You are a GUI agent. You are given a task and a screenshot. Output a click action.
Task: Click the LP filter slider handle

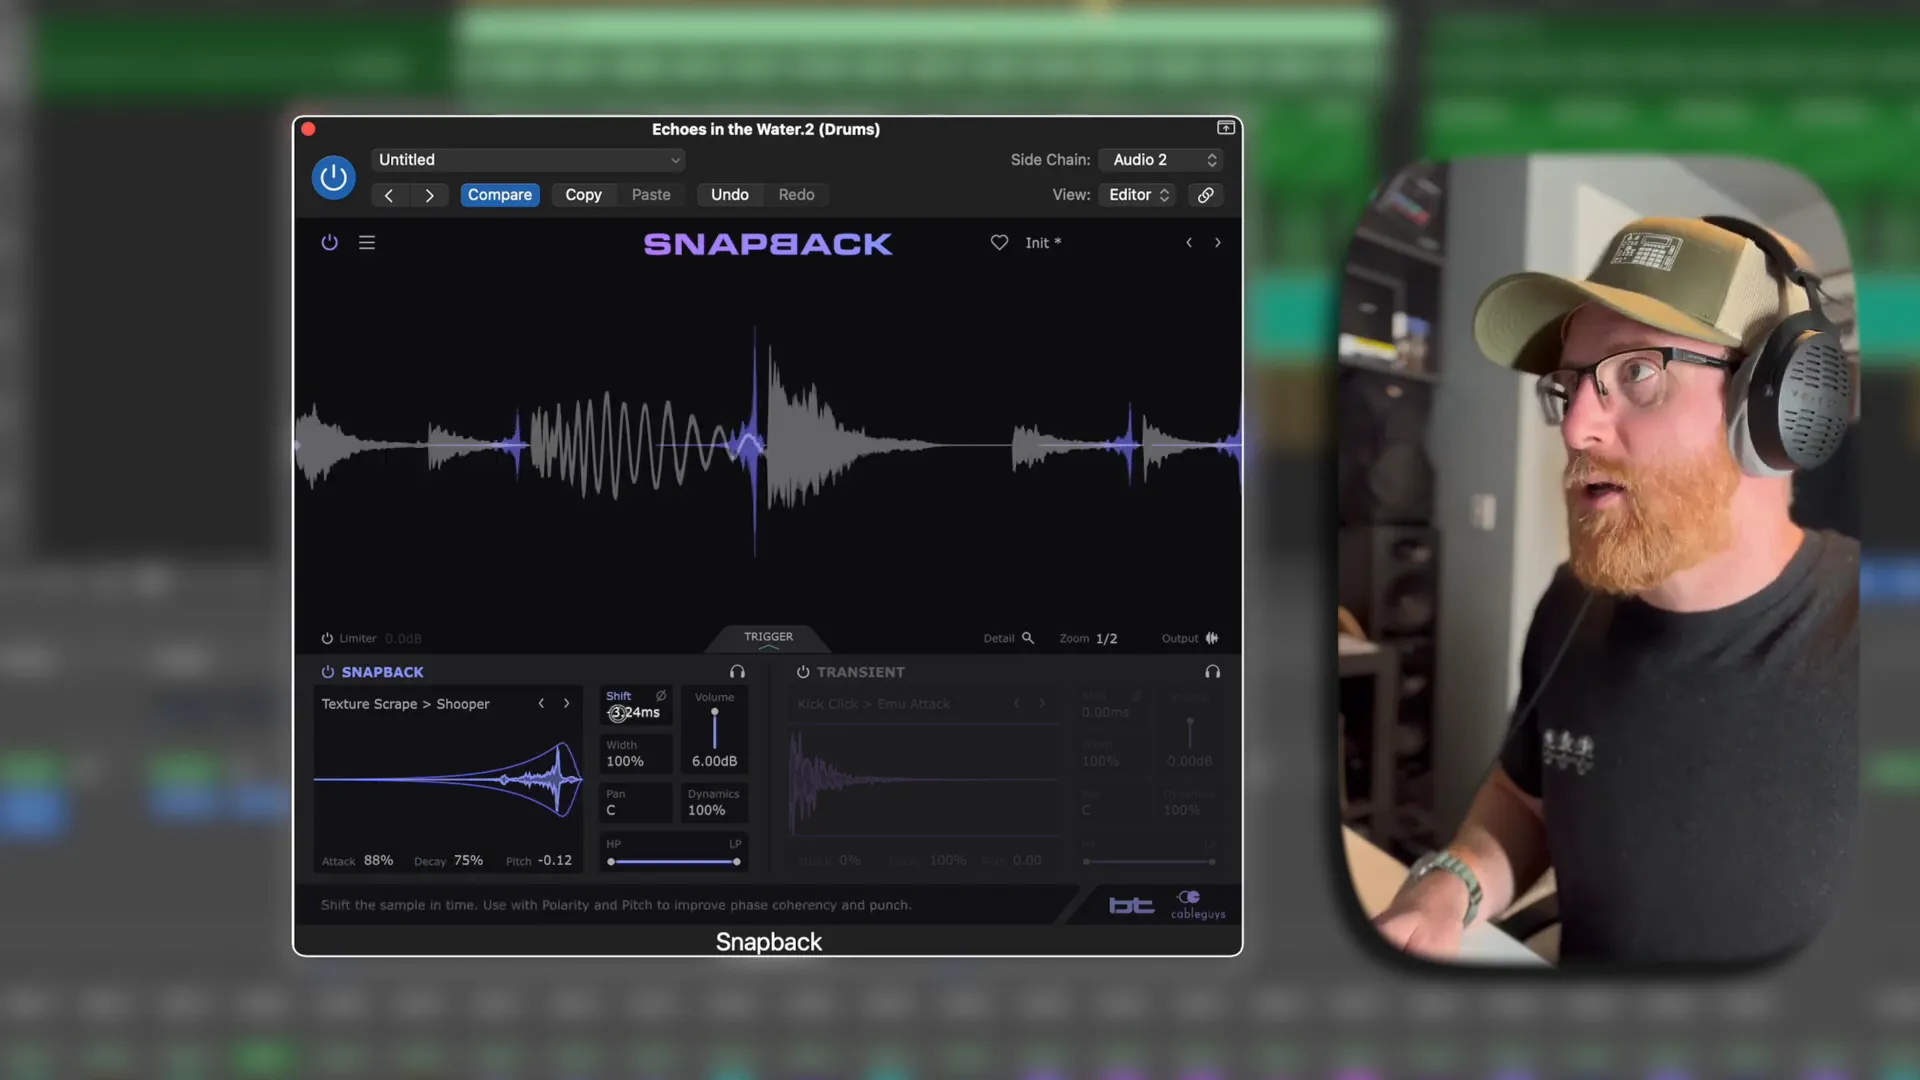tap(737, 862)
